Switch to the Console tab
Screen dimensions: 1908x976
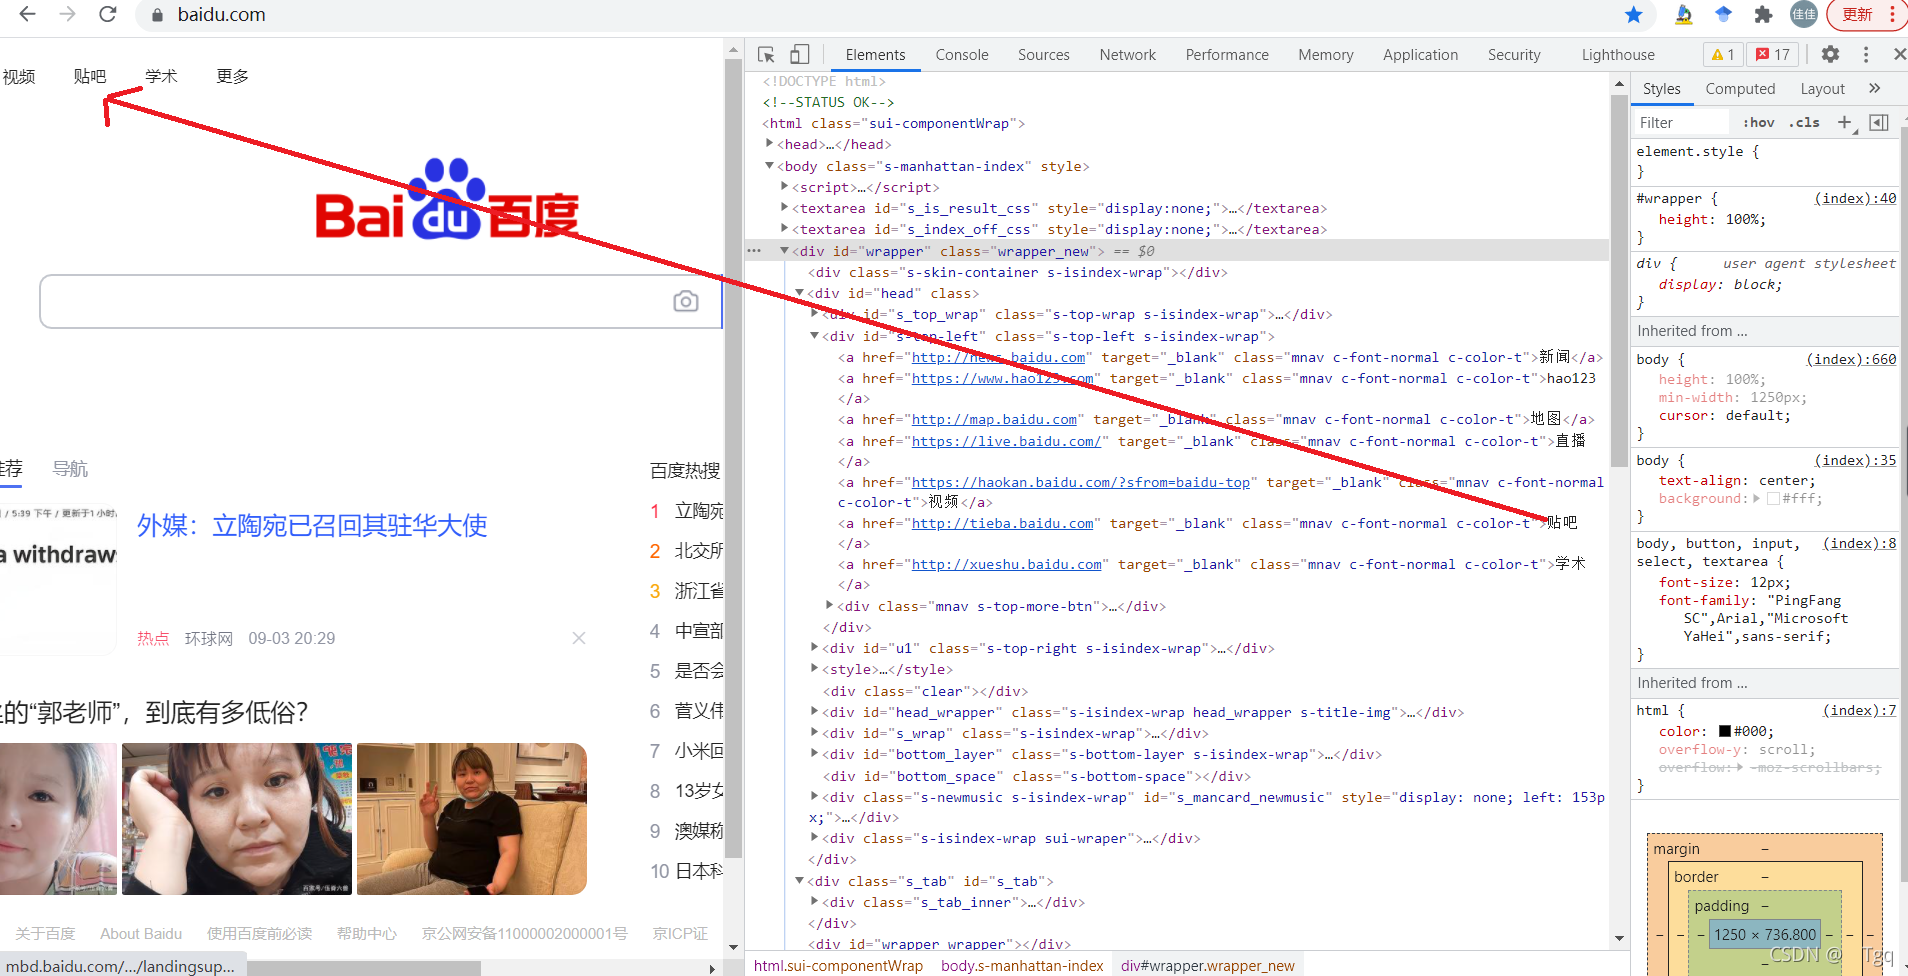pyautogui.click(x=962, y=55)
